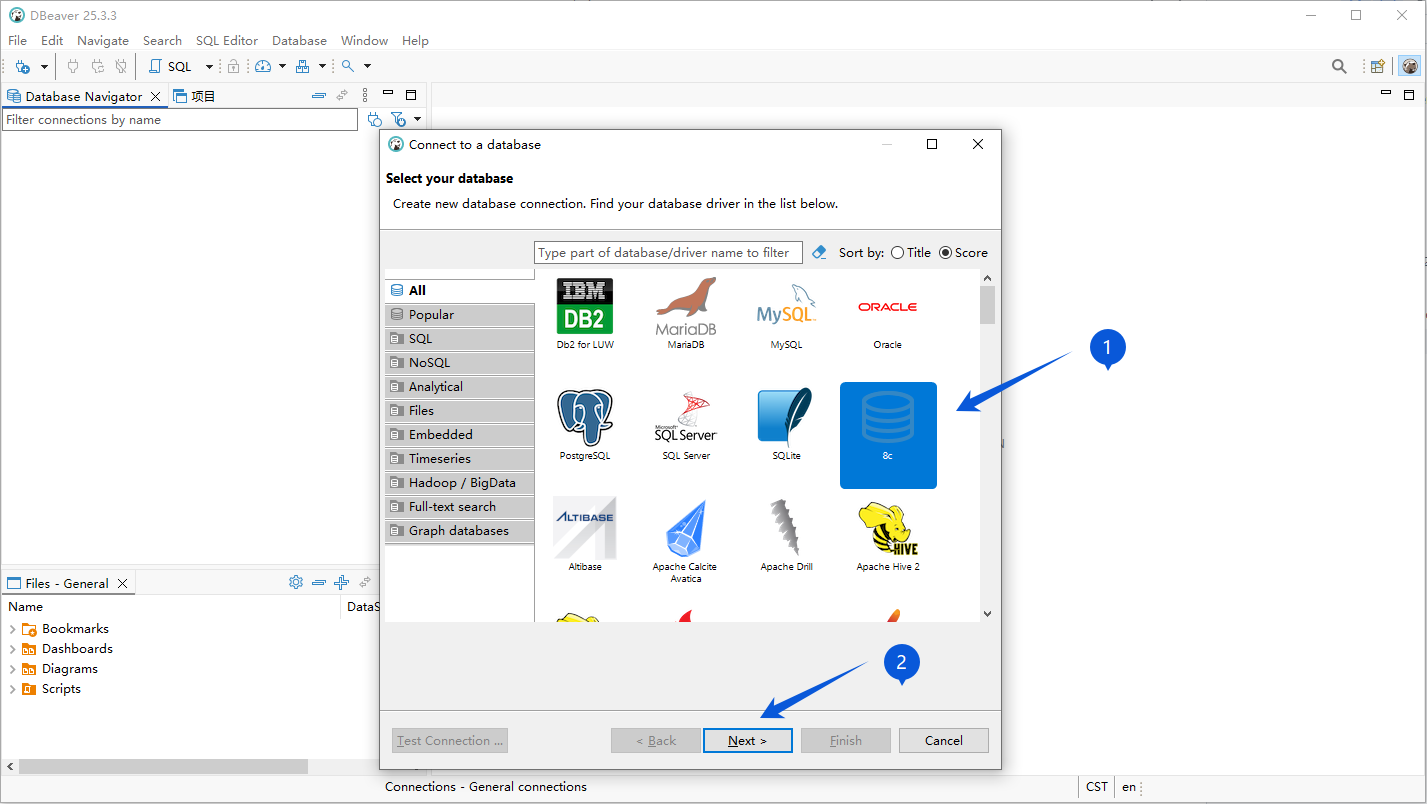Click the blue magnifier search toolbar icon
Screen dimensions: 1427x804
(x=348, y=66)
